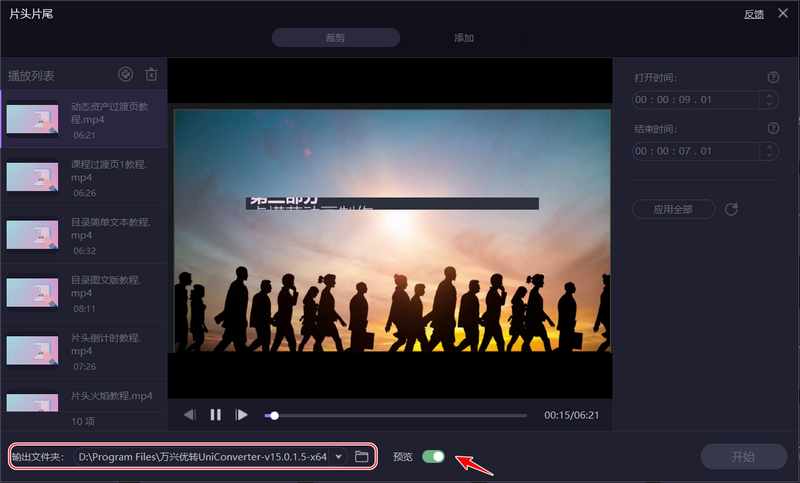The width and height of the screenshot is (800, 483).
Task: Click help icon next to 结束时间
Action: click(772, 129)
